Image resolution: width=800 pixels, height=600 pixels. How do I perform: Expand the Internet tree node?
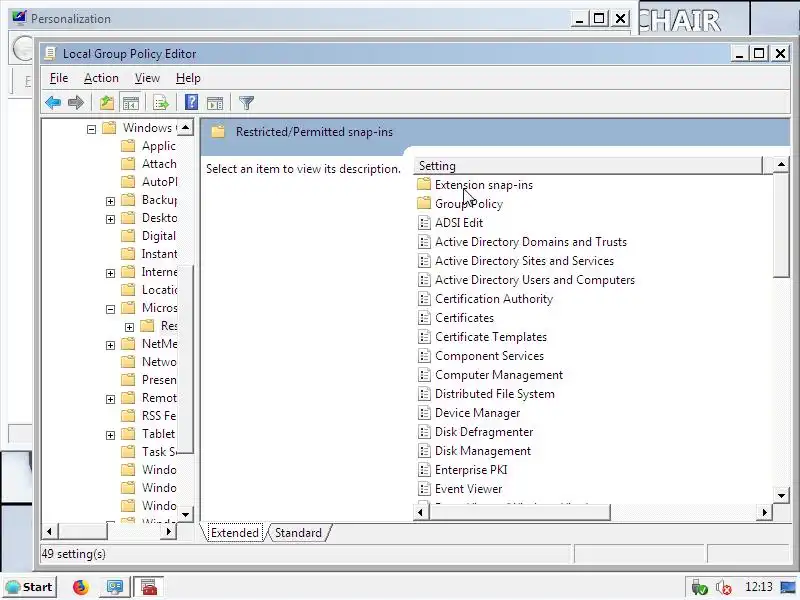coord(110,273)
